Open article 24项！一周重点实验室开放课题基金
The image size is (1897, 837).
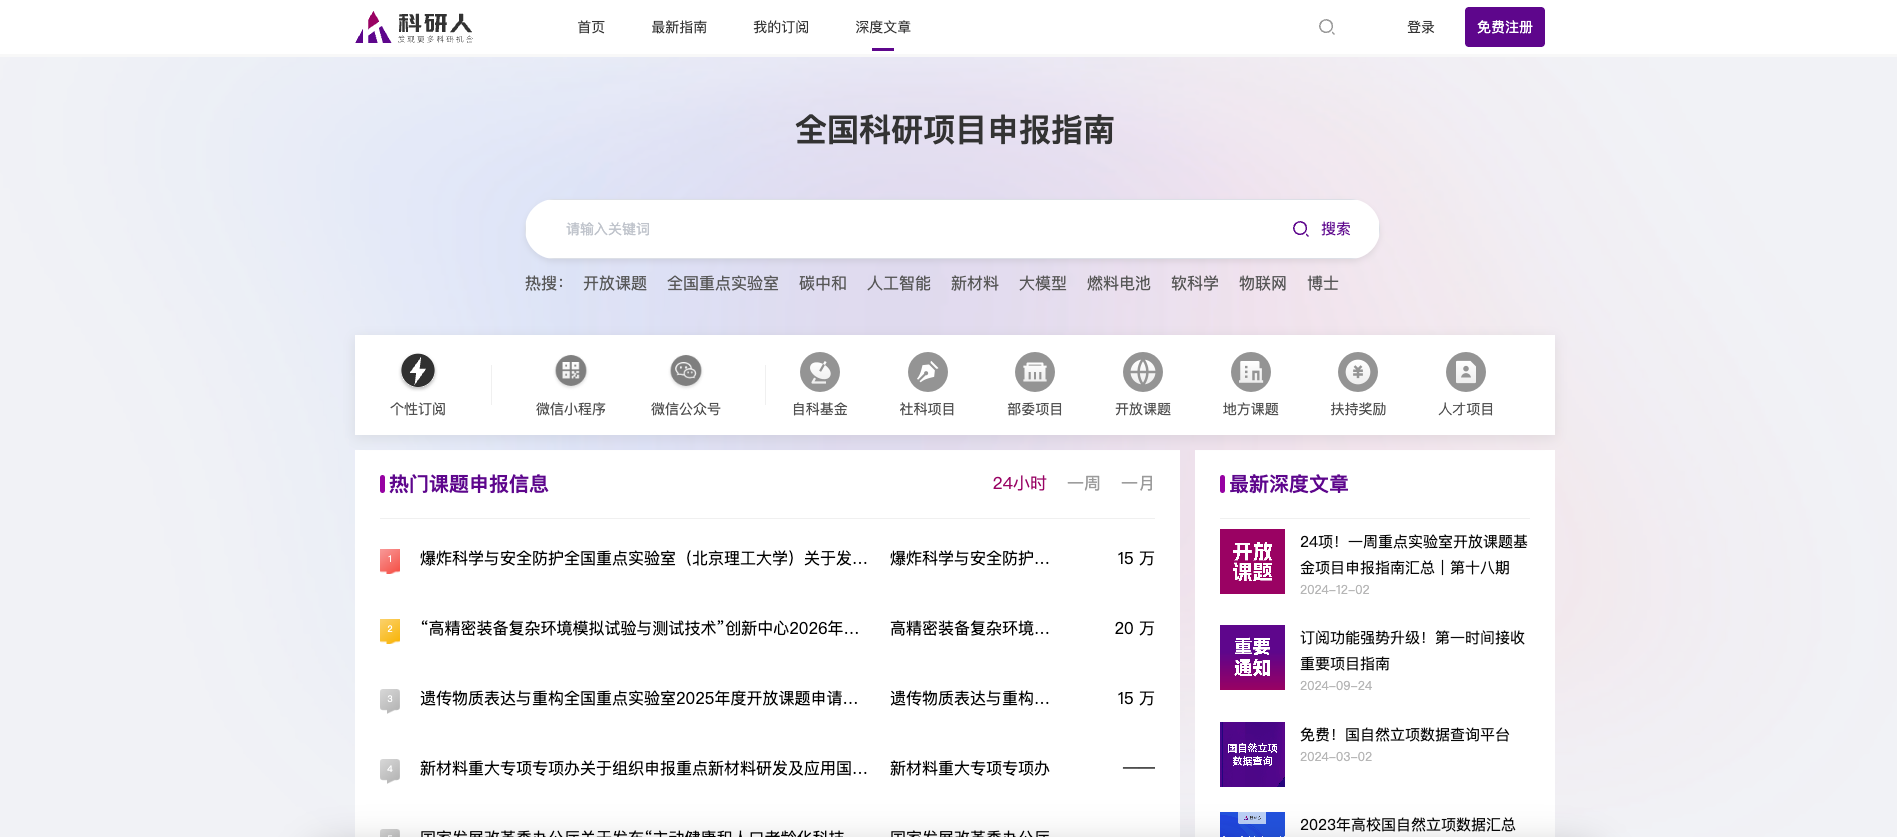click(1414, 554)
